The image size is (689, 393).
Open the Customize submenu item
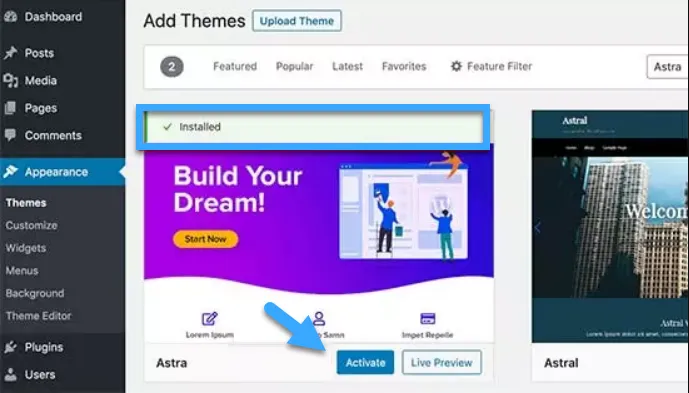pyautogui.click(x=31, y=226)
